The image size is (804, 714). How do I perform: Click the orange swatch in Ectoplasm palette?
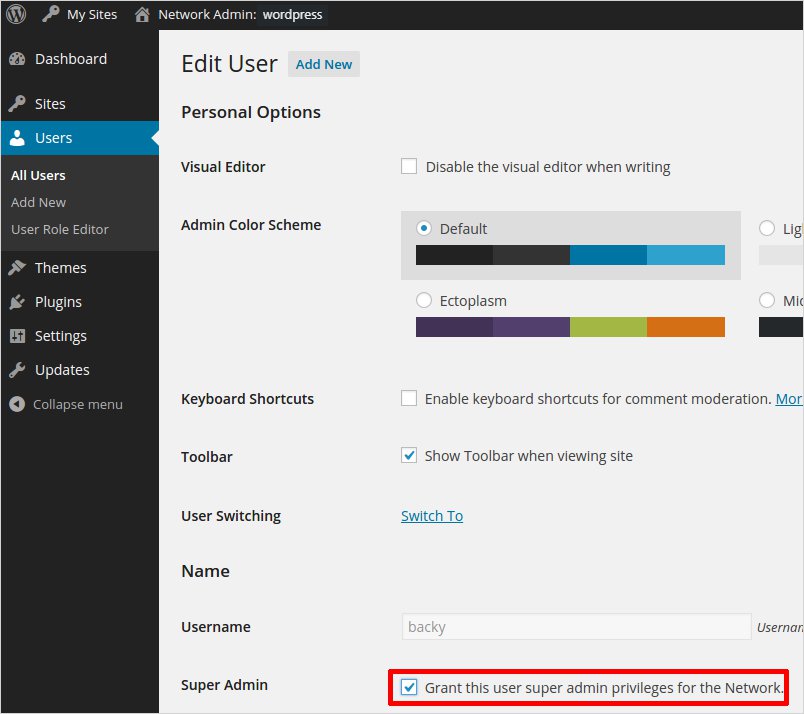pos(685,327)
